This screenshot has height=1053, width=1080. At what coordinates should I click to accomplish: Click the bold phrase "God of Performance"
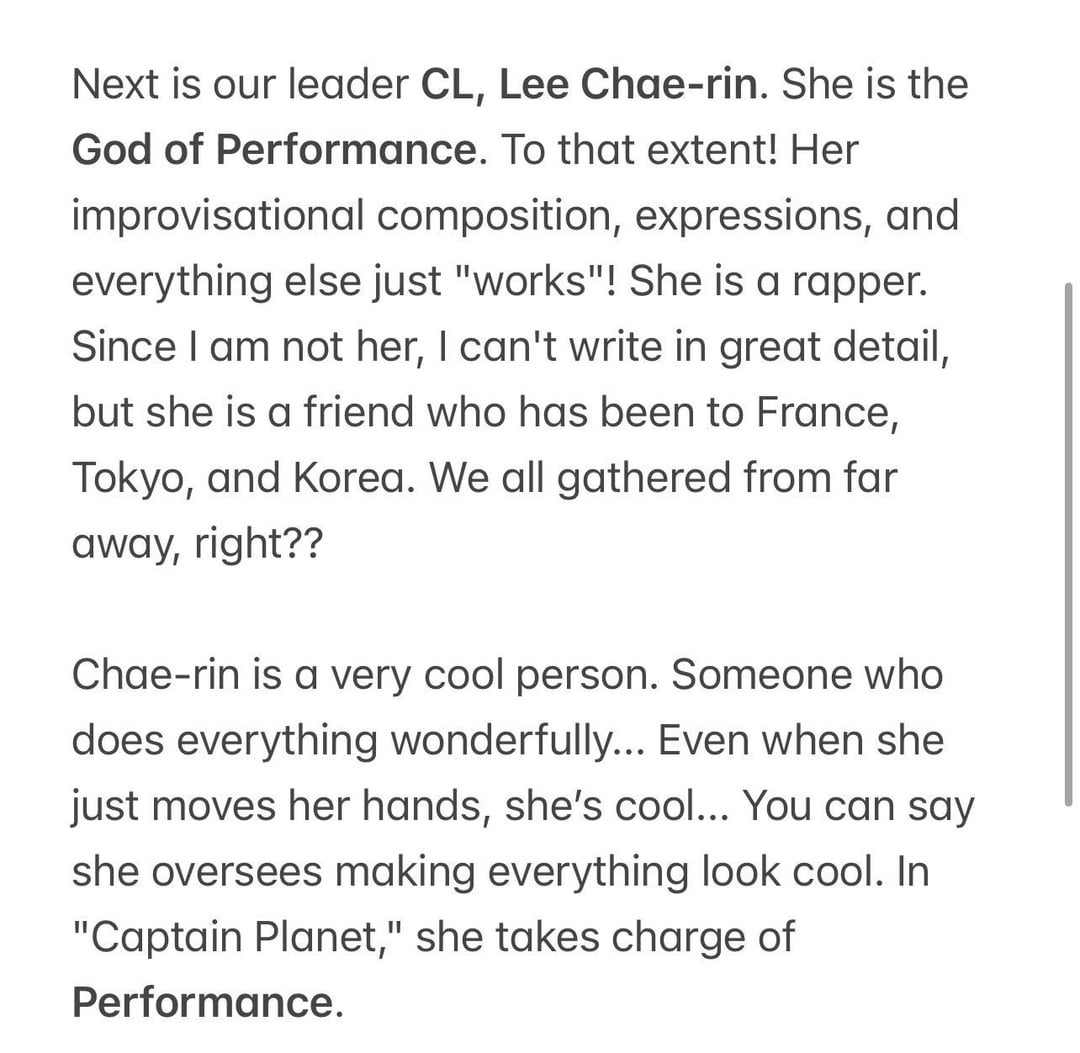[x=273, y=151]
